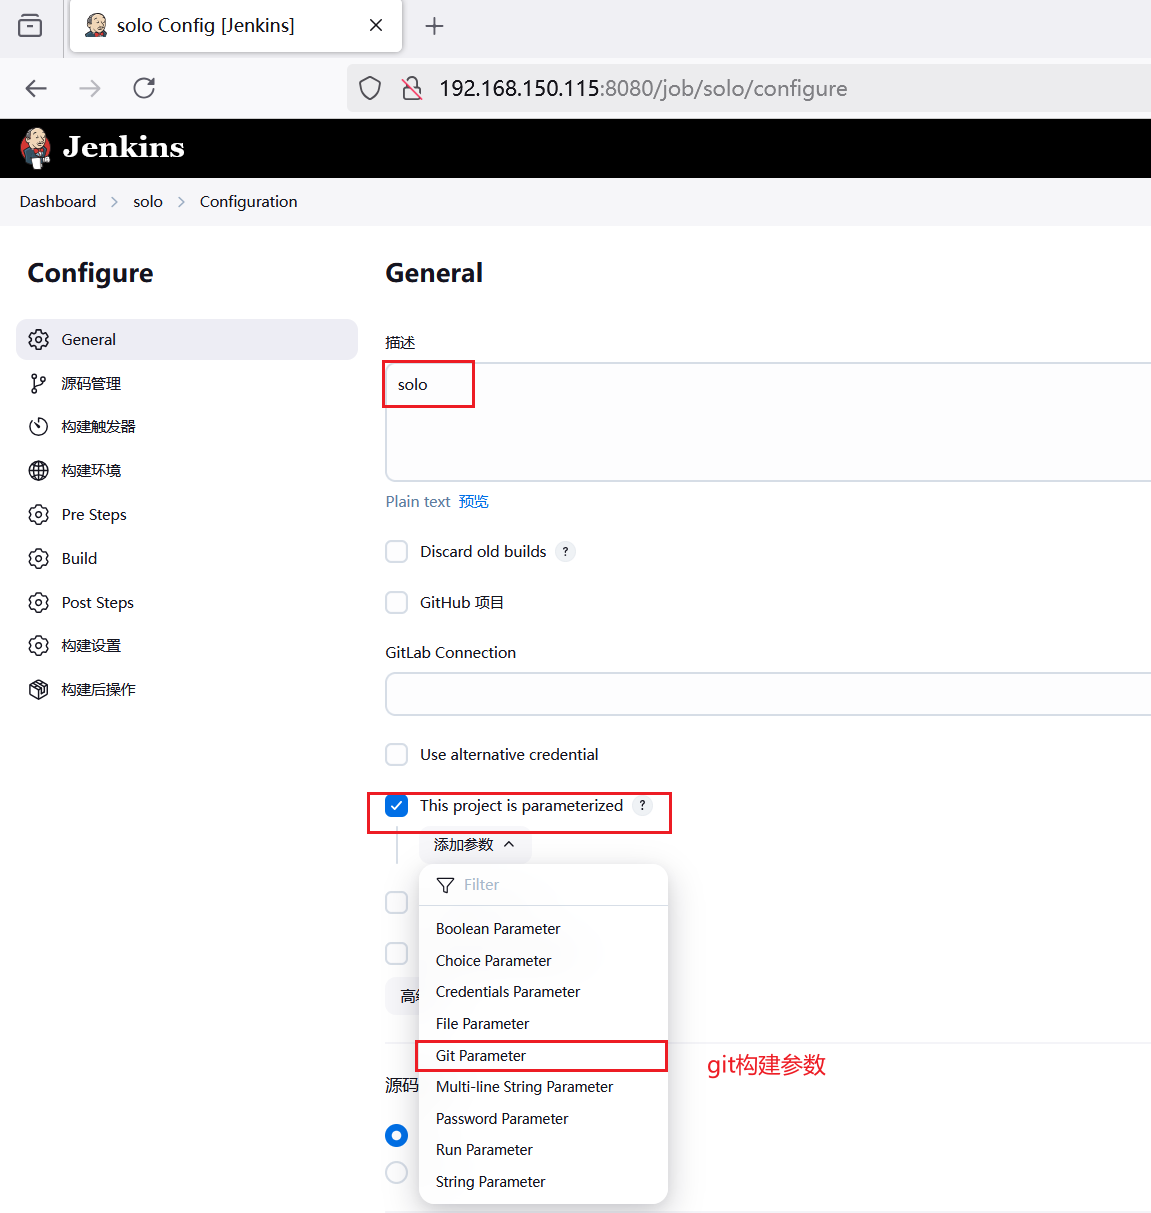Close the solo Config tab

[376, 25]
